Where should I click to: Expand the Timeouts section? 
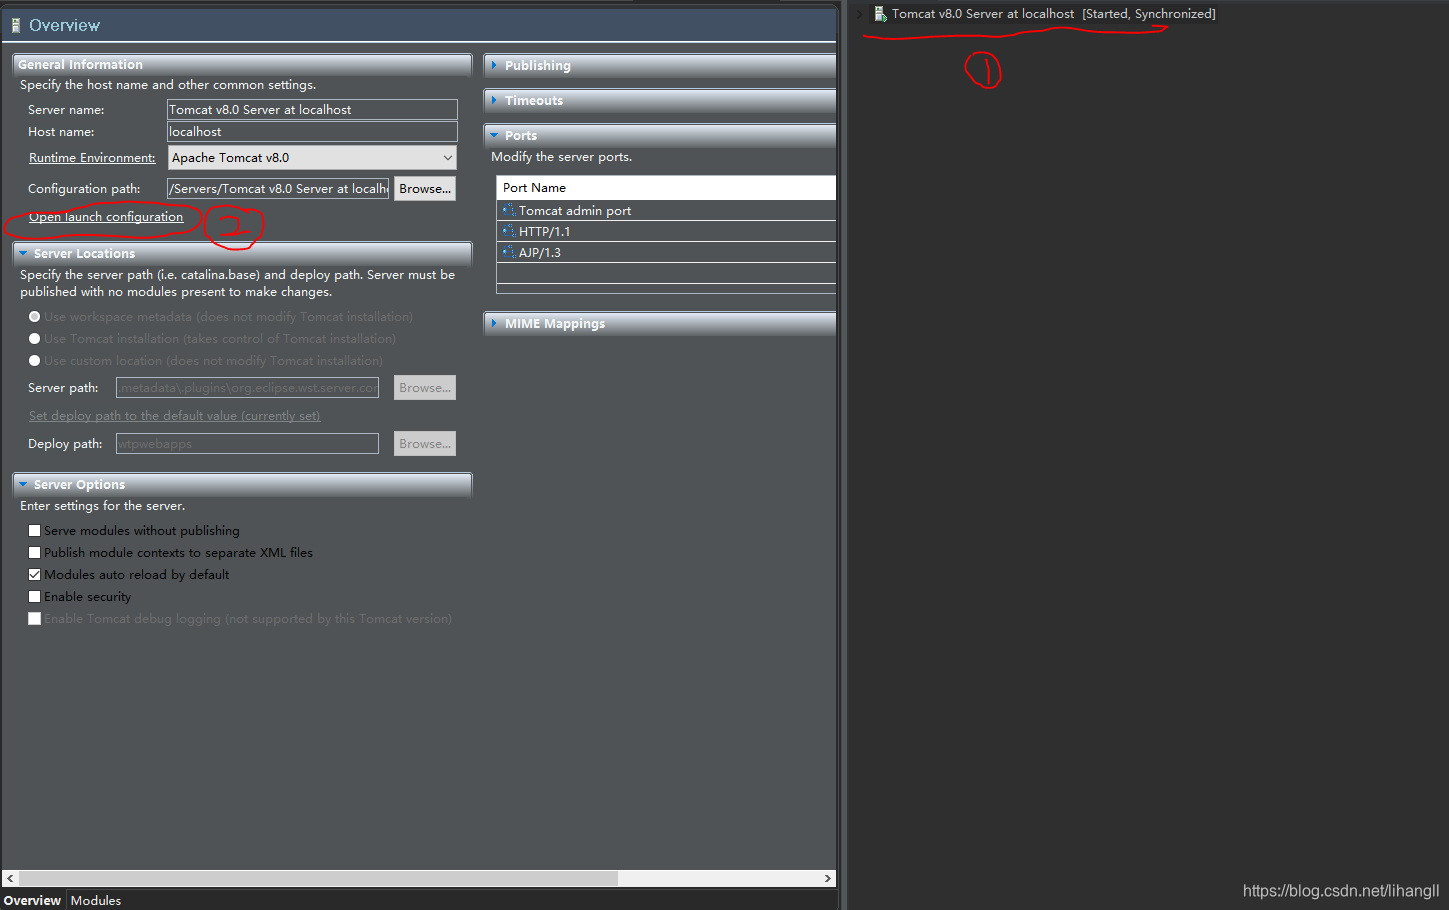(x=494, y=100)
